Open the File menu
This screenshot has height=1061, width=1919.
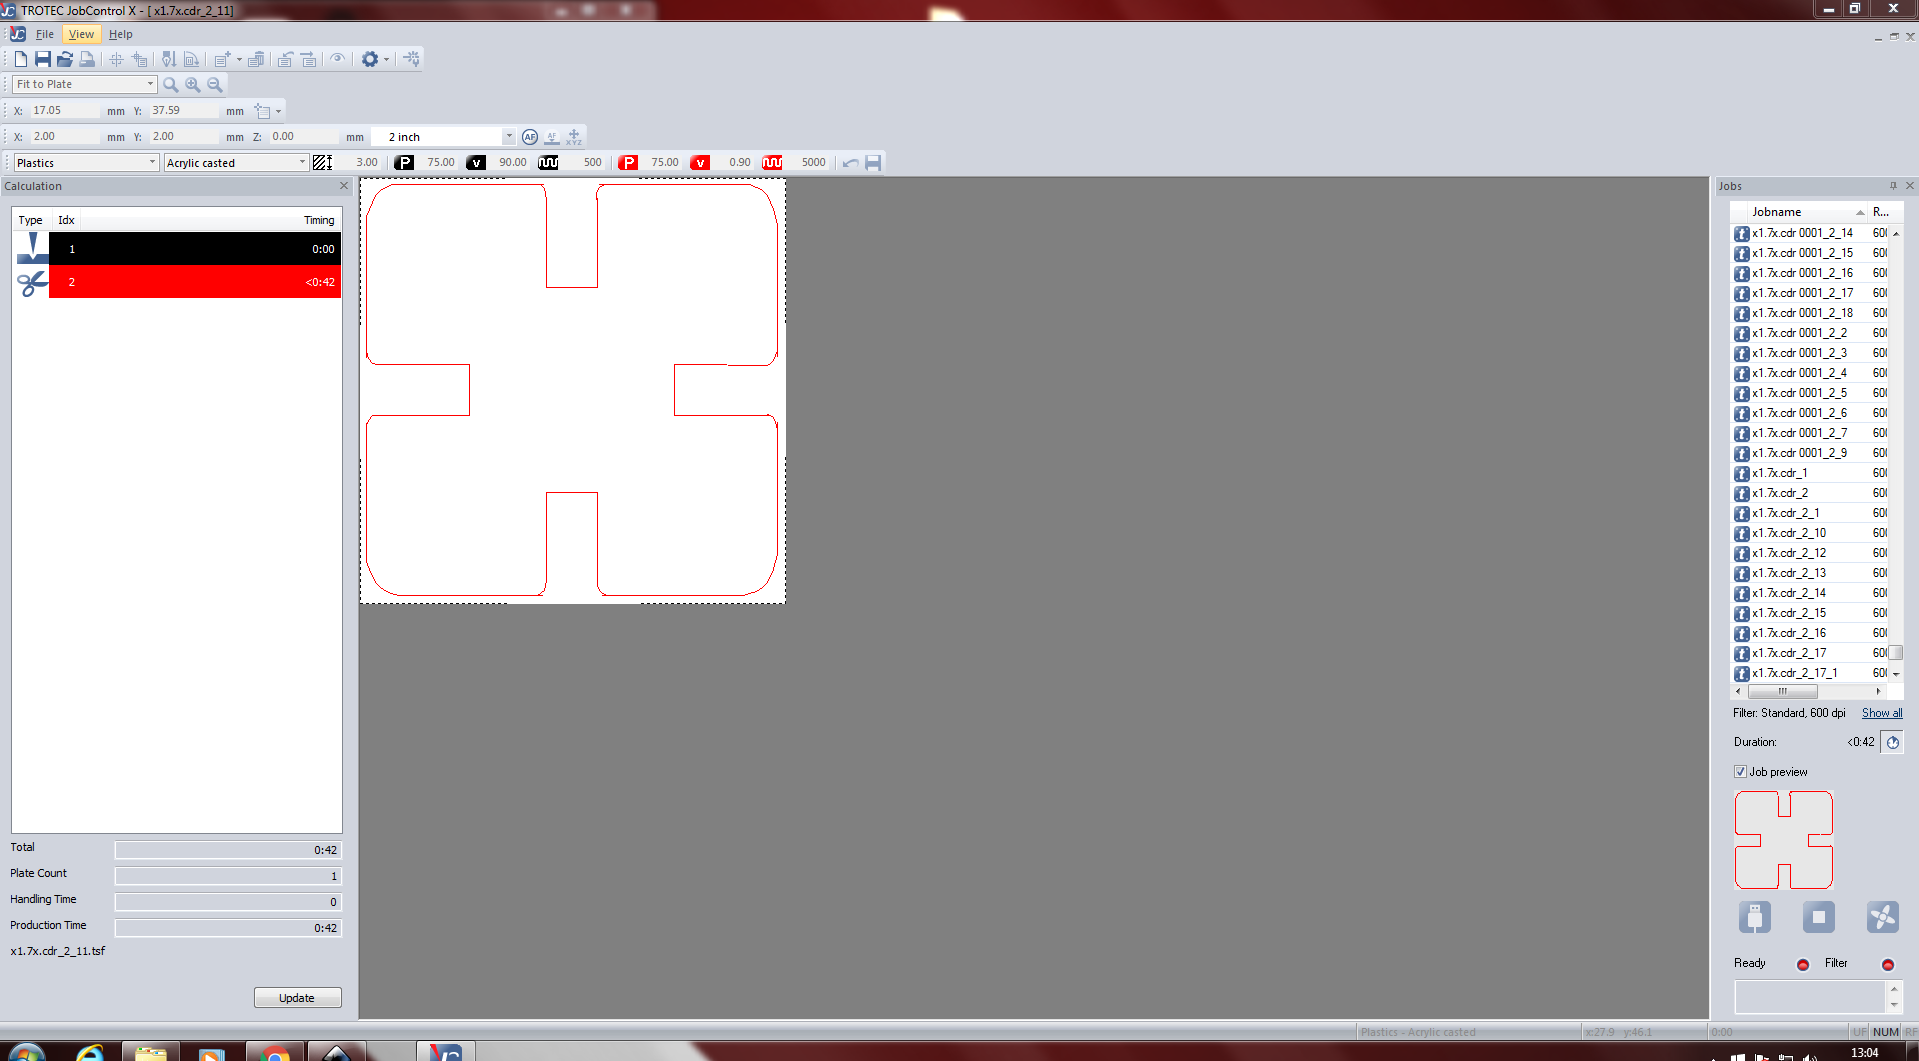pos(45,34)
